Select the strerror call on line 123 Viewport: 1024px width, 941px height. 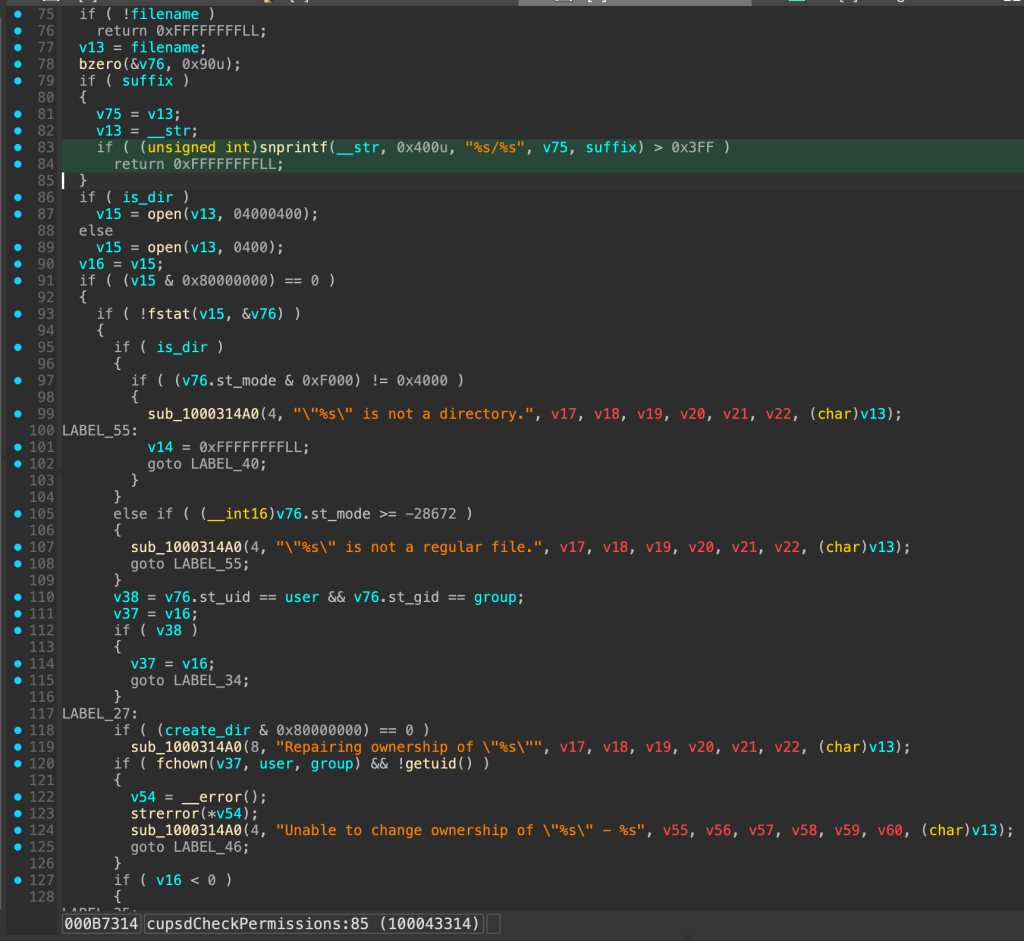tap(165, 814)
